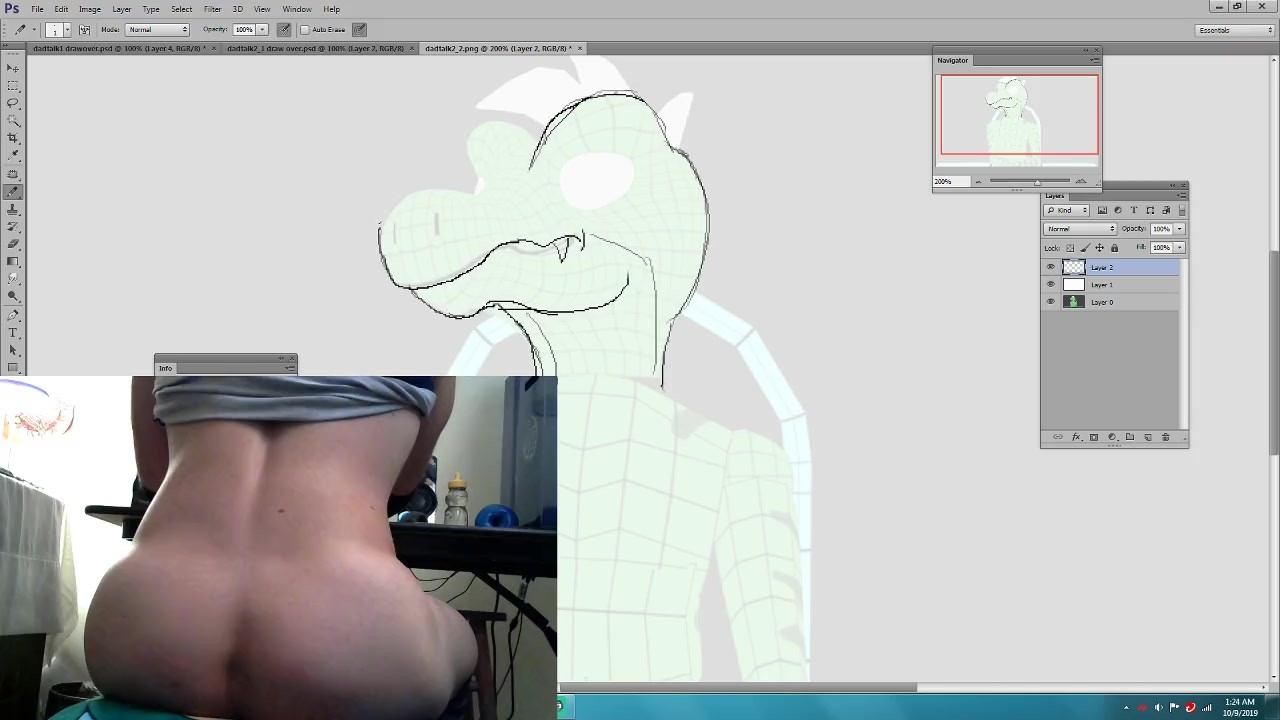Click the Navigator zoom slider
The width and height of the screenshot is (1280, 720).
1030,181
